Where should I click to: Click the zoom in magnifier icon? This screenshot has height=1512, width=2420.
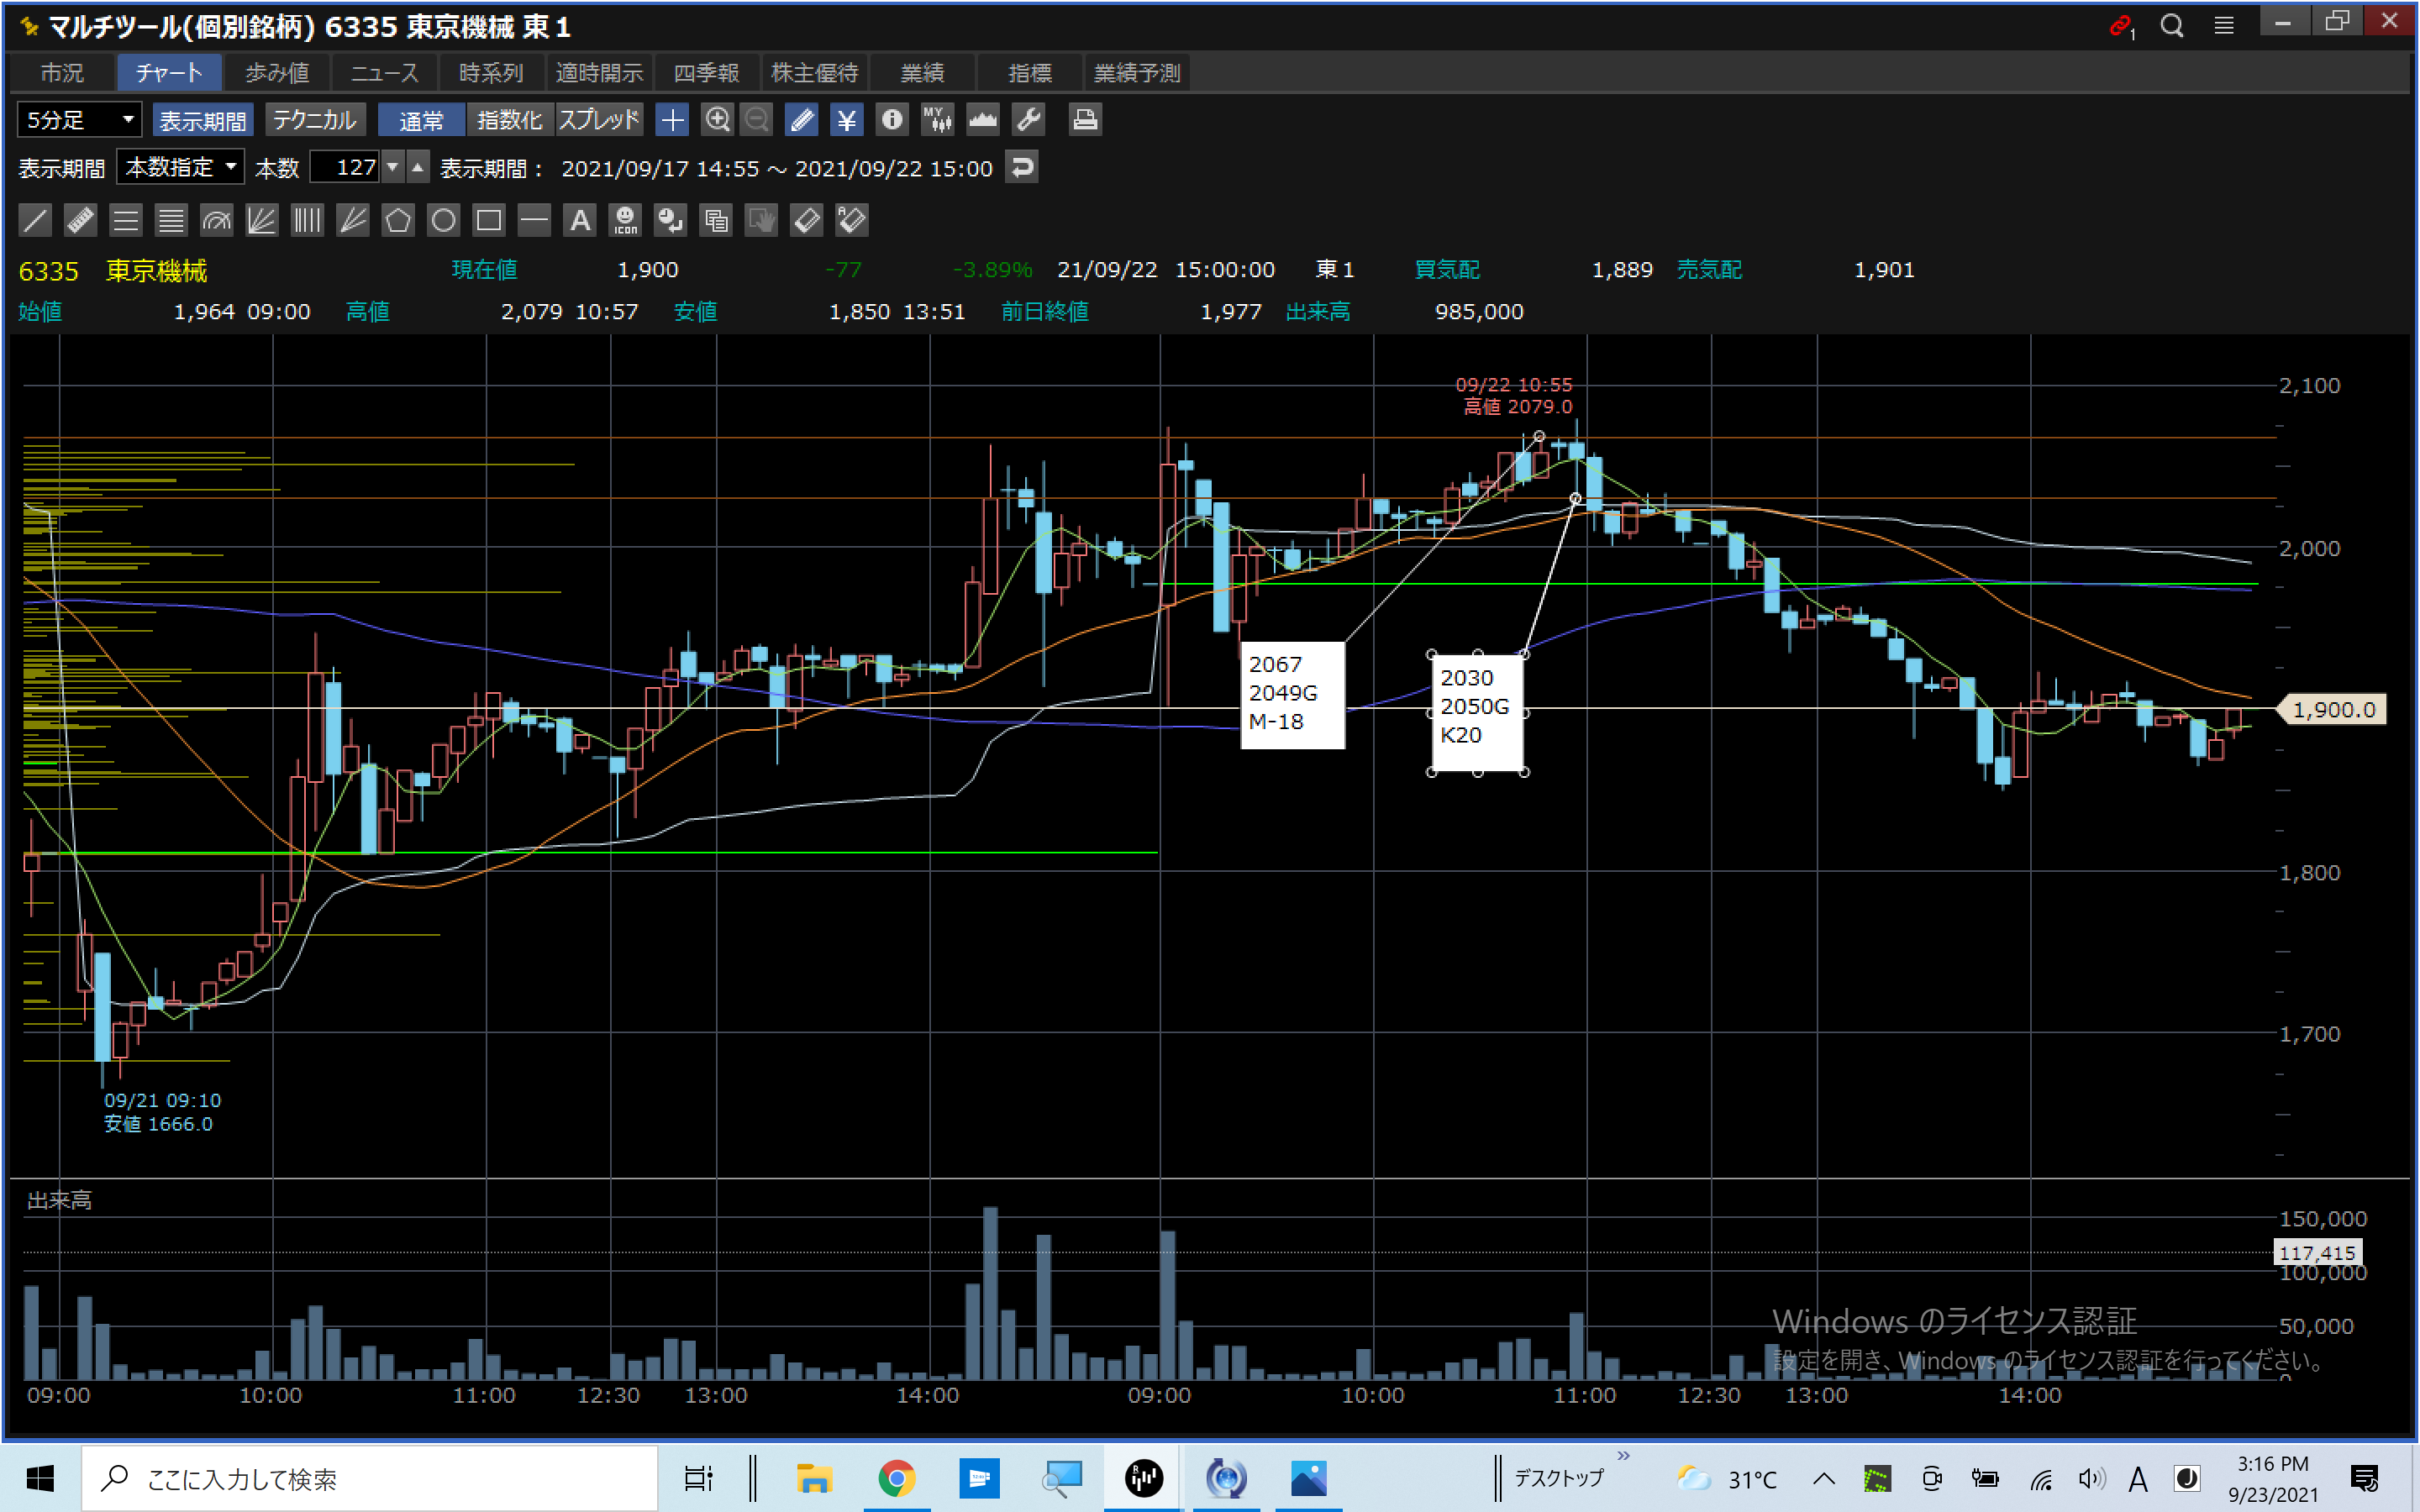coord(717,120)
